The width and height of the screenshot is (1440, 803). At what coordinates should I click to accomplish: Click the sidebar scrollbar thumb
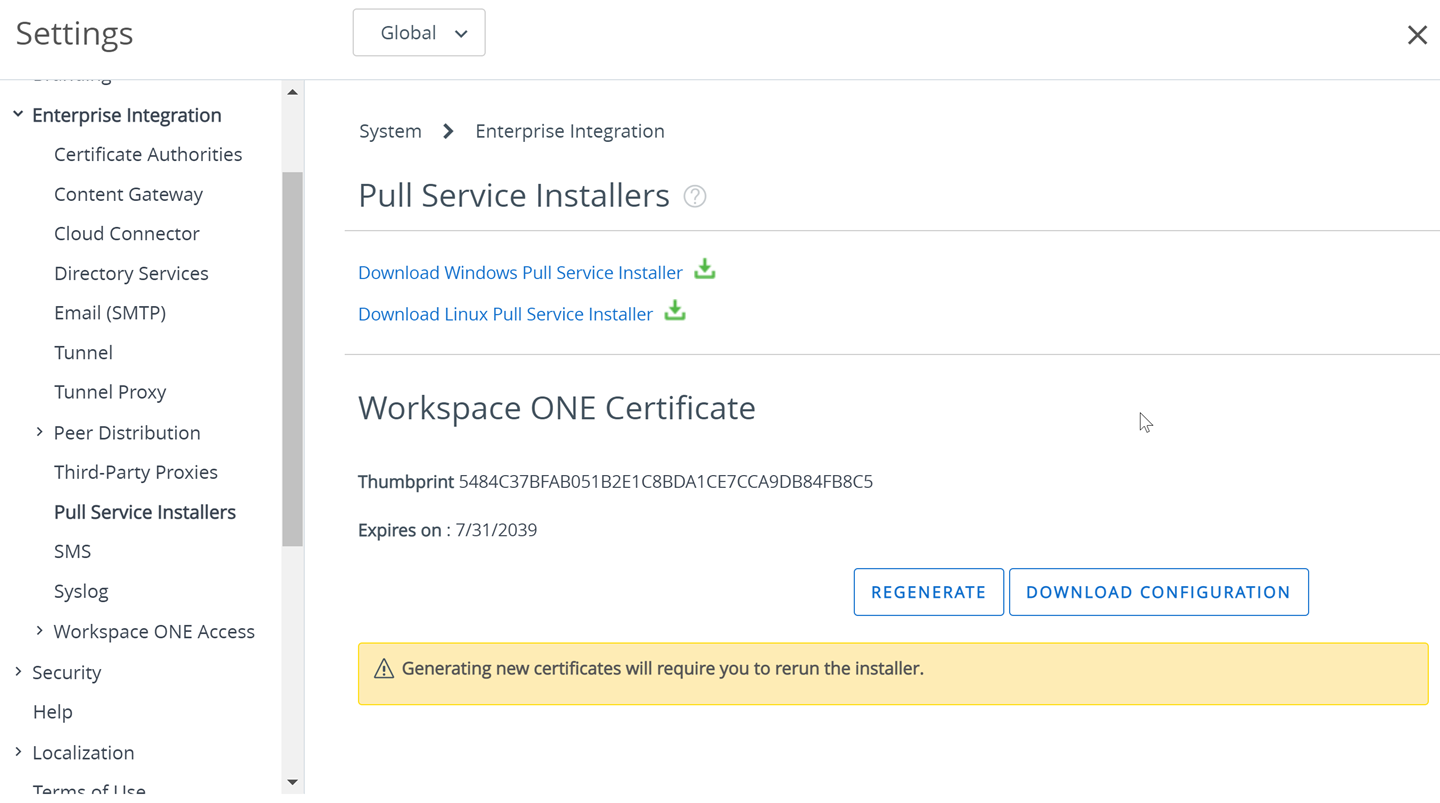[x=292, y=359]
